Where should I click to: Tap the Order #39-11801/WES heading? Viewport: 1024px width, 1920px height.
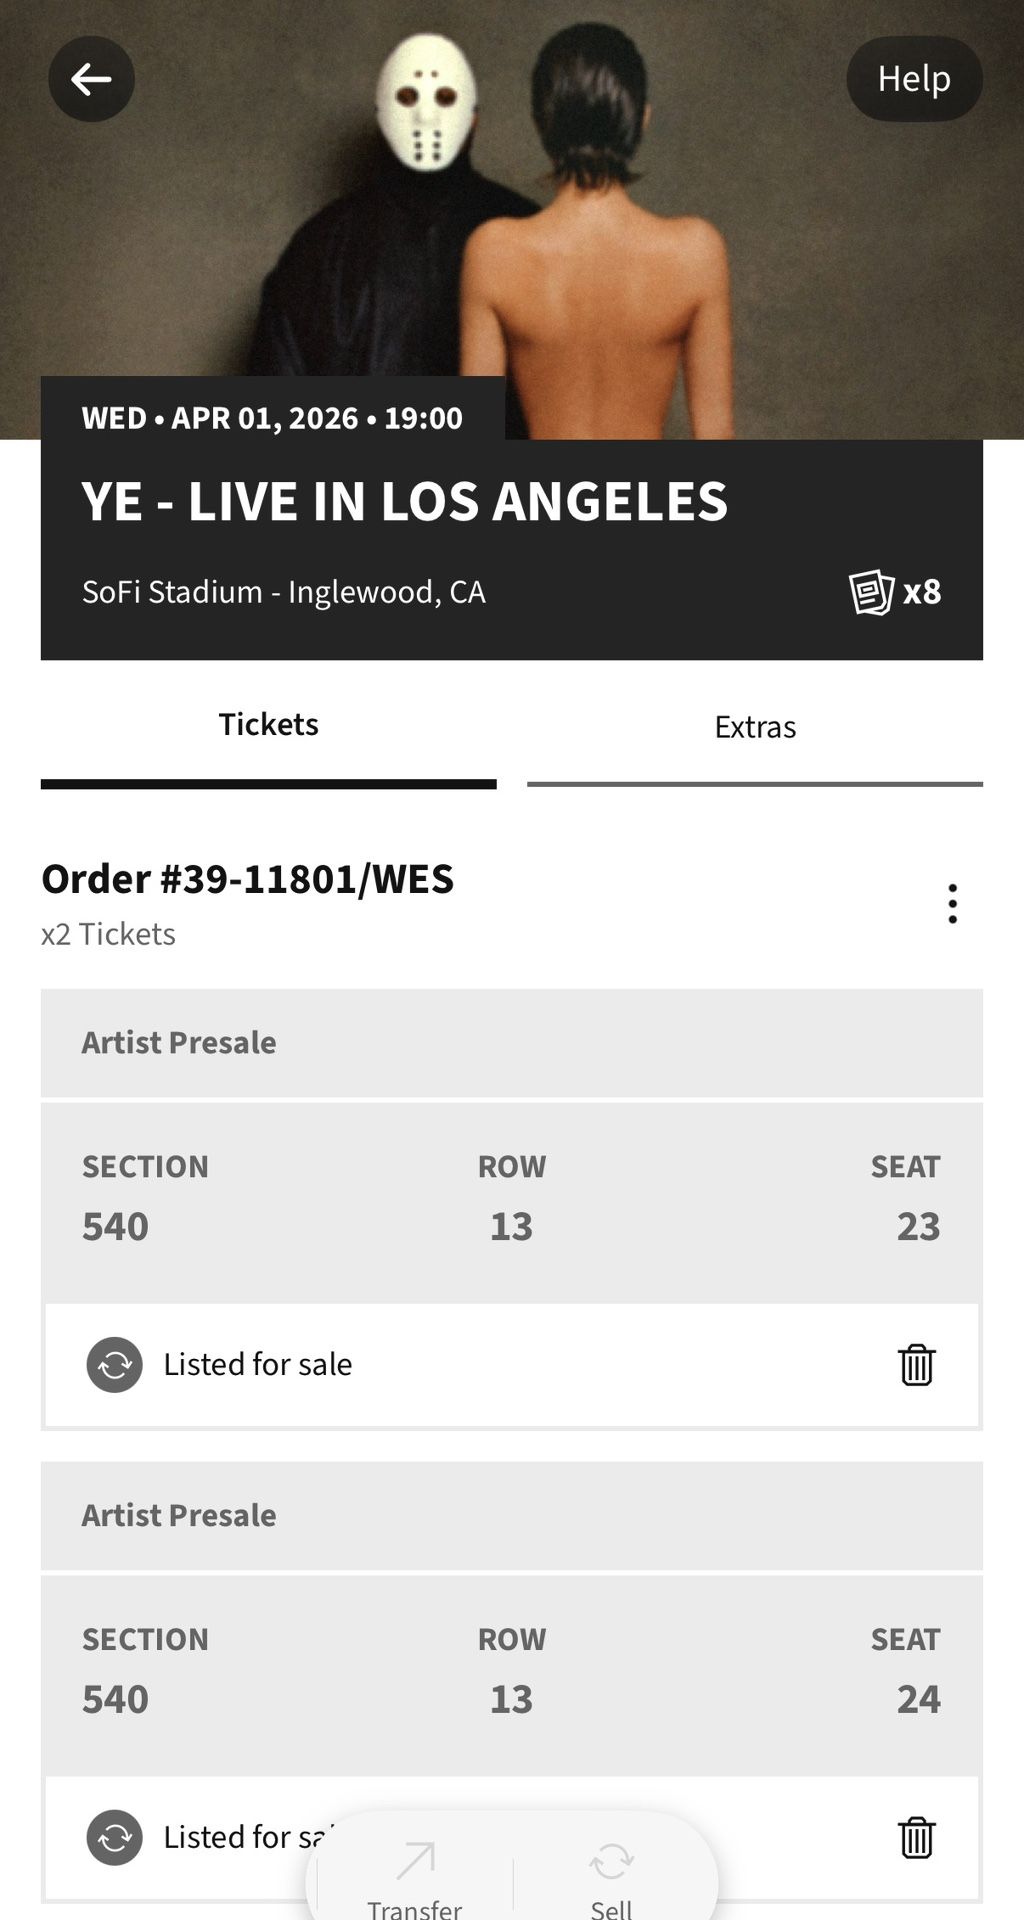coord(247,880)
